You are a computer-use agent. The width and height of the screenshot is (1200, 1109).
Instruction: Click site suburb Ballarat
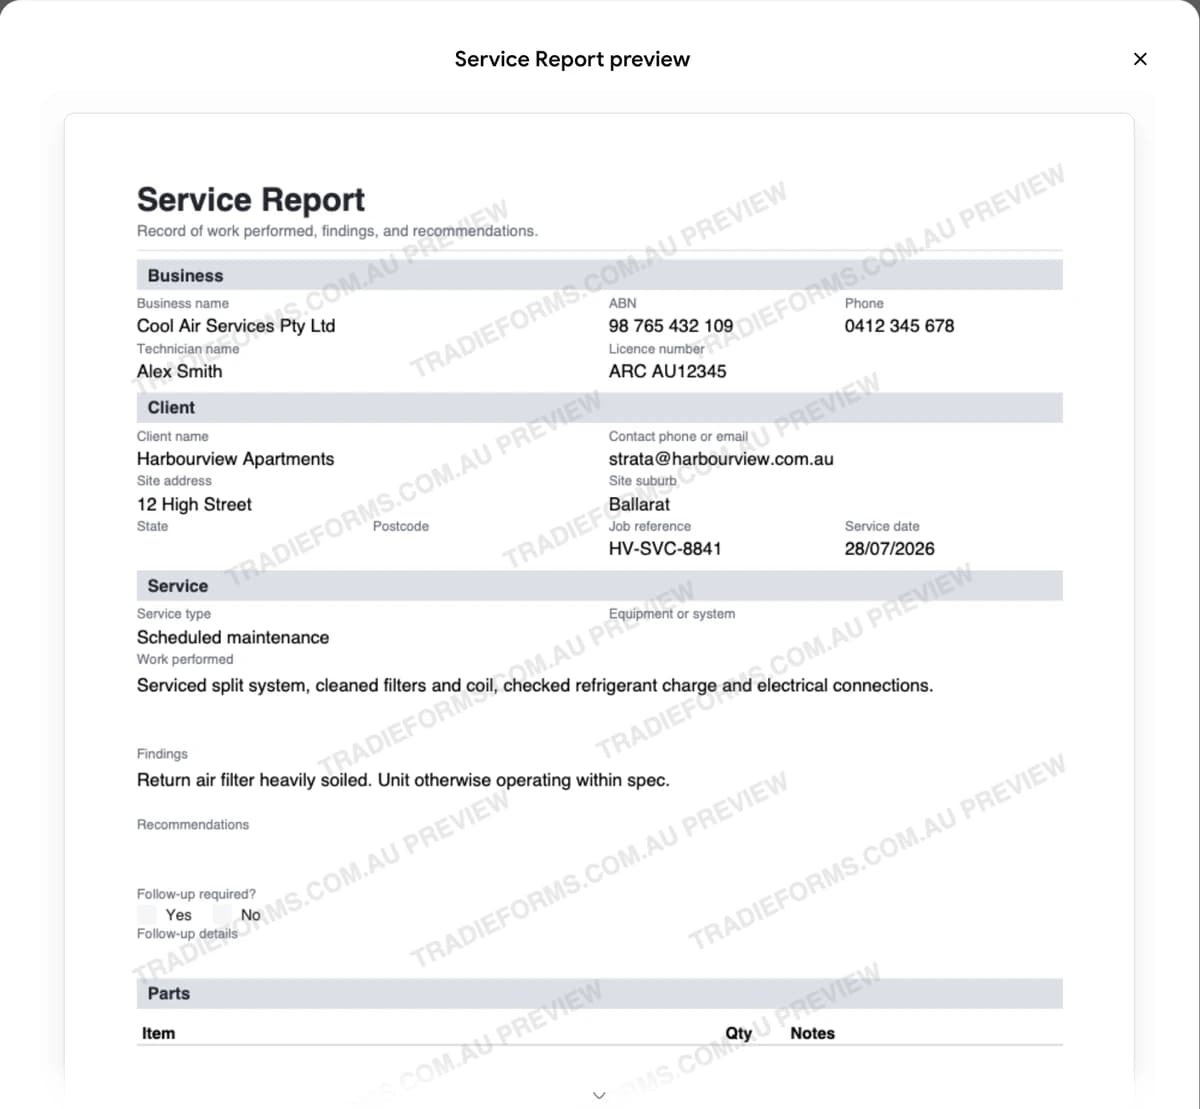tap(639, 504)
